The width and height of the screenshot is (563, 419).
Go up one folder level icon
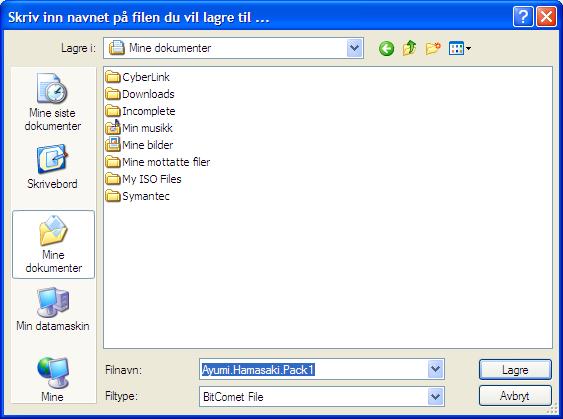coord(409,48)
